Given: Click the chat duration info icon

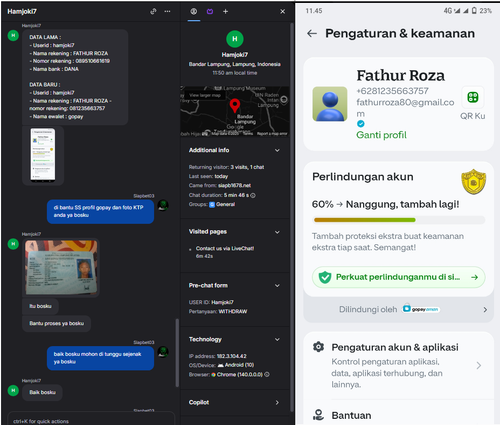Looking at the screenshot, I should (253, 195).
